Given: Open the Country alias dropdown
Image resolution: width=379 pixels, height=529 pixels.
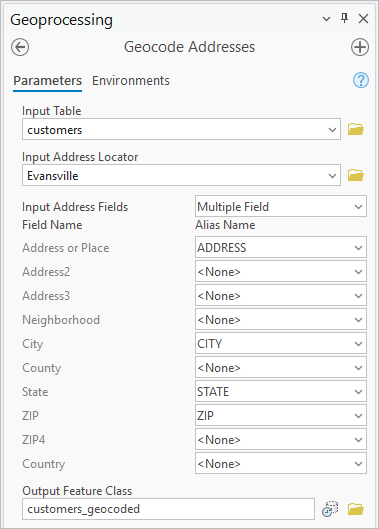Looking at the screenshot, I should 281,464.
